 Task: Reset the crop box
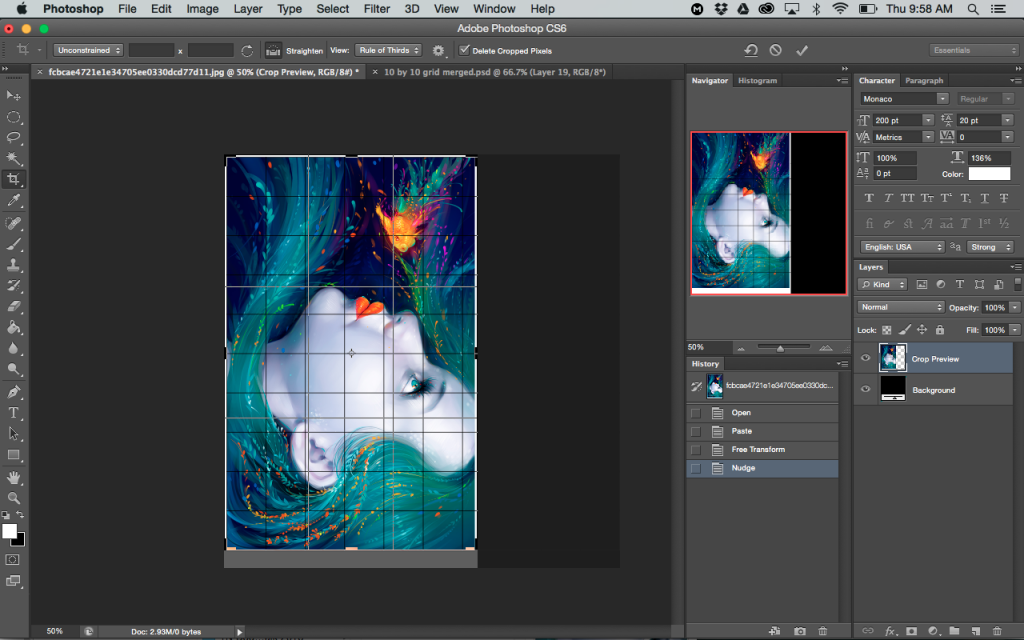pyautogui.click(x=750, y=50)
